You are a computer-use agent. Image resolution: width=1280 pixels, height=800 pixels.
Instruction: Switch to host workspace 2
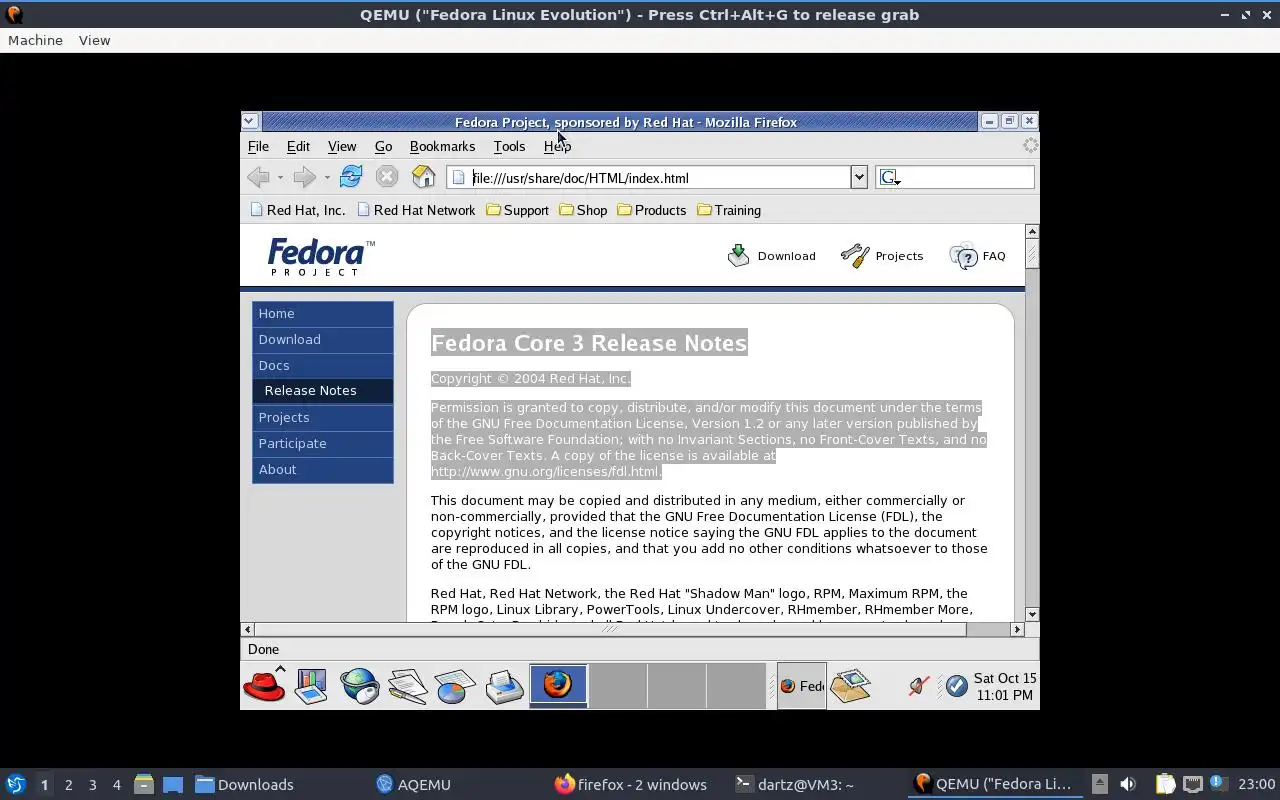click(x=68, y=784)
